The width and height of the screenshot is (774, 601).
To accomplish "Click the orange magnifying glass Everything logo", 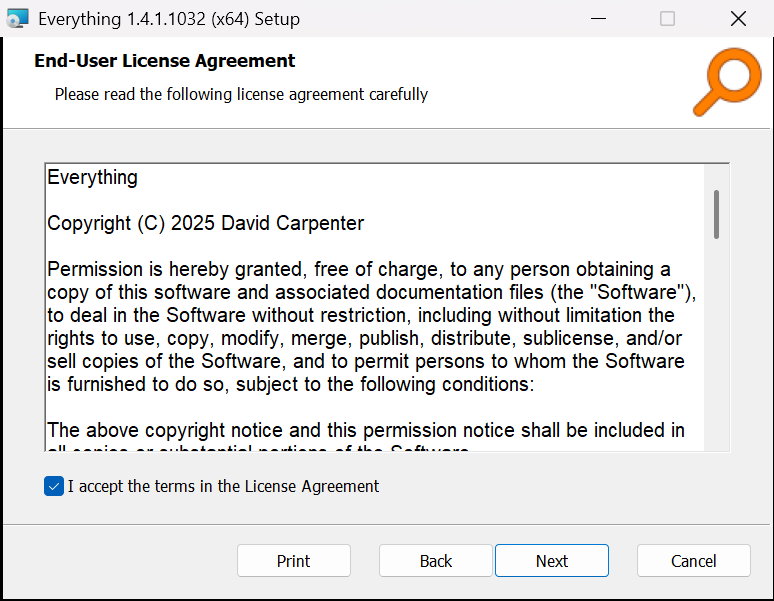I will (727, 81).
